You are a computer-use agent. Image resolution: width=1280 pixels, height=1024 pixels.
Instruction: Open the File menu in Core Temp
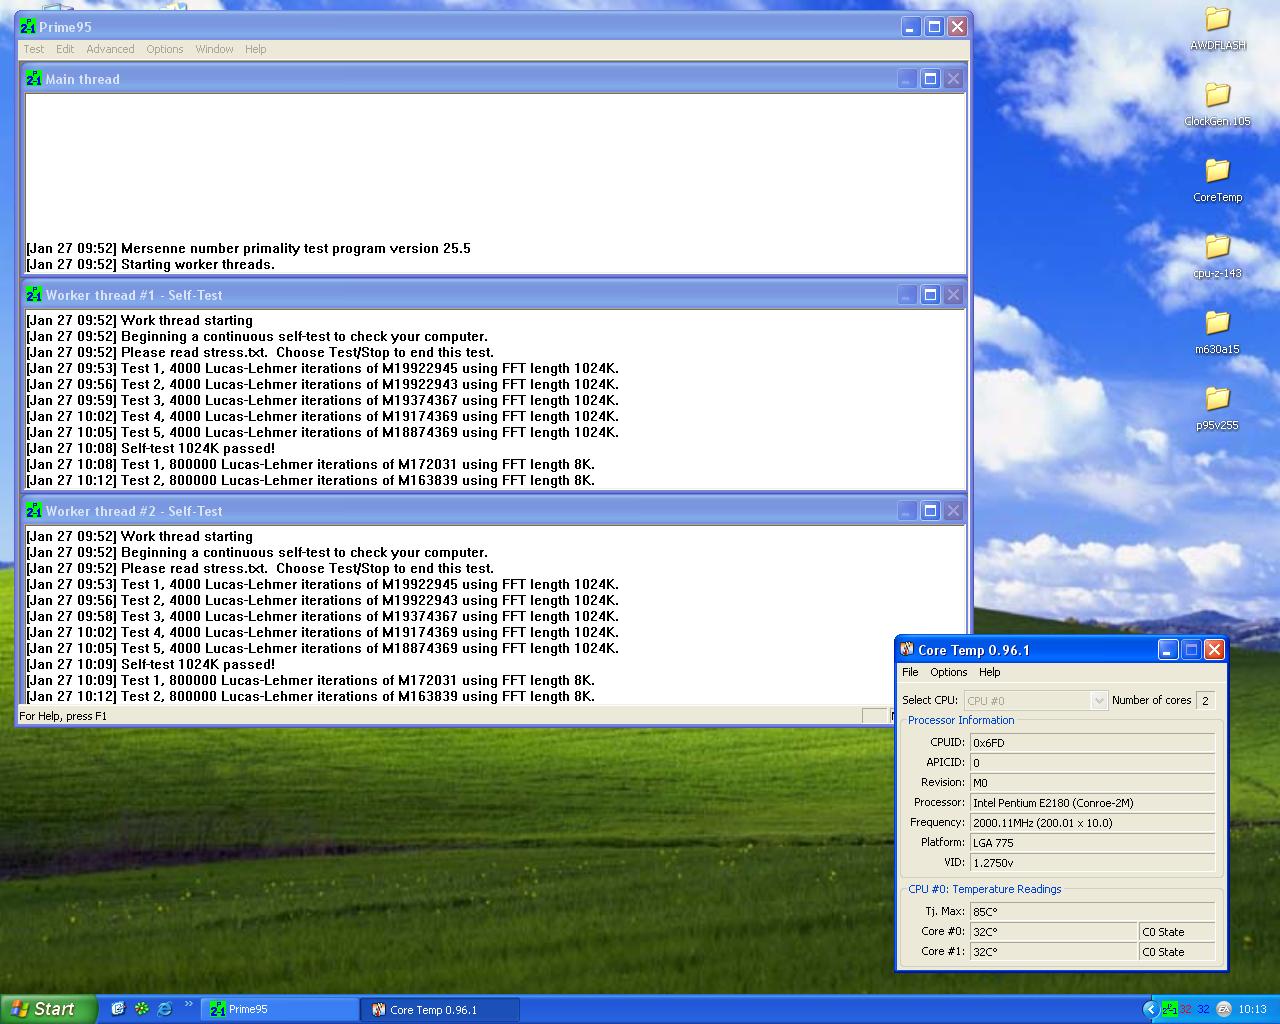point(910,672)
